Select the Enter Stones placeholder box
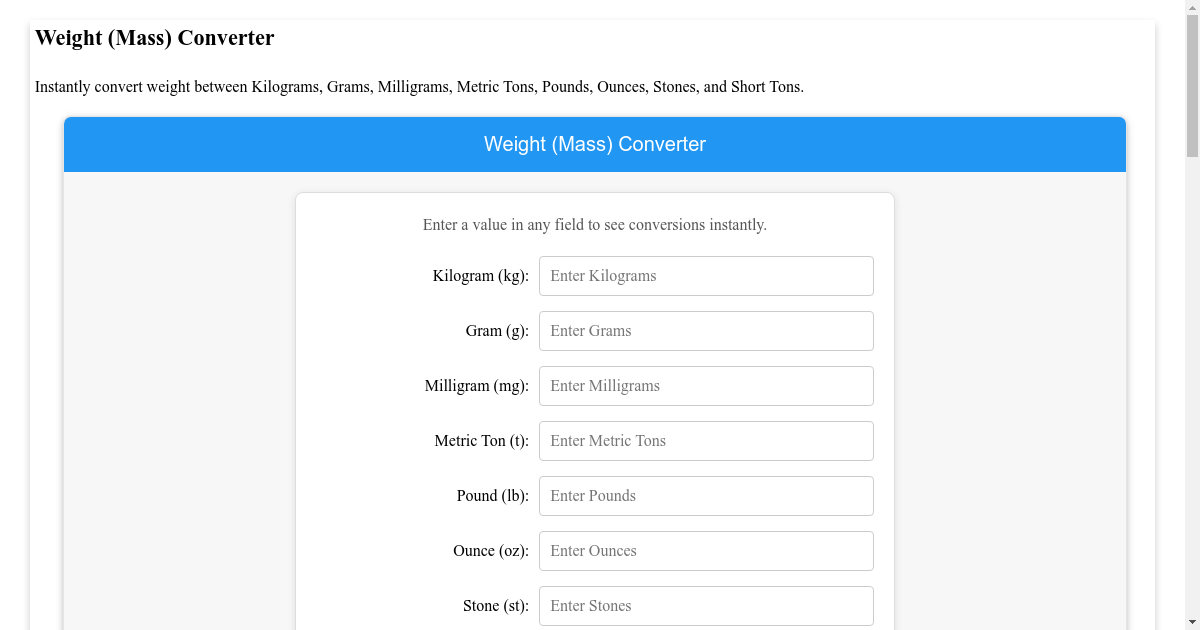This screenshot has height=630, width=1200. pyautogui.click(x=706, y=606)
